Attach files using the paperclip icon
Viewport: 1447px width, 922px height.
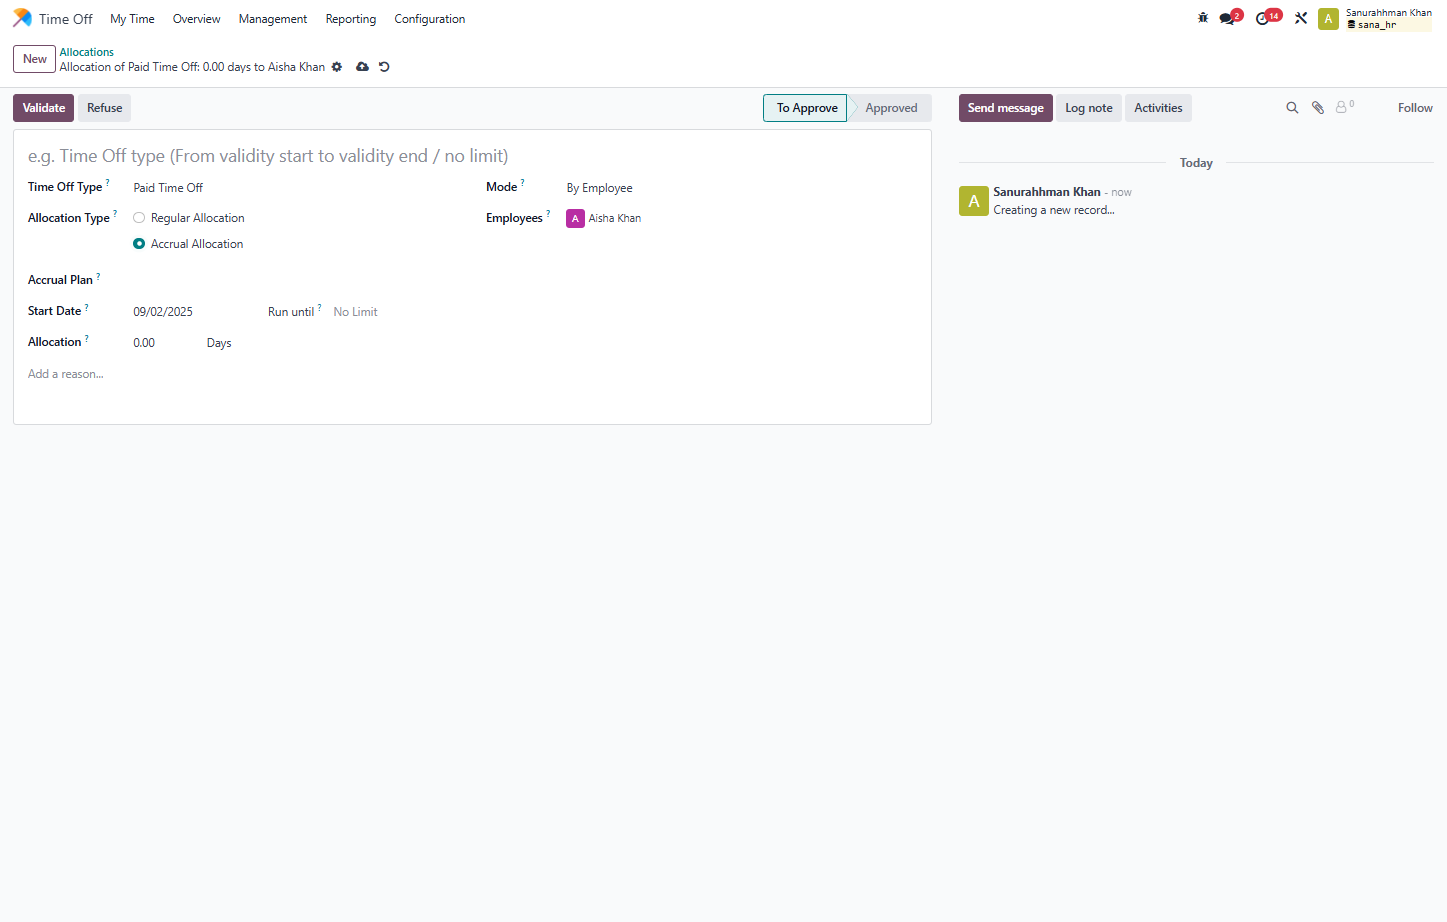point(1318,108)
